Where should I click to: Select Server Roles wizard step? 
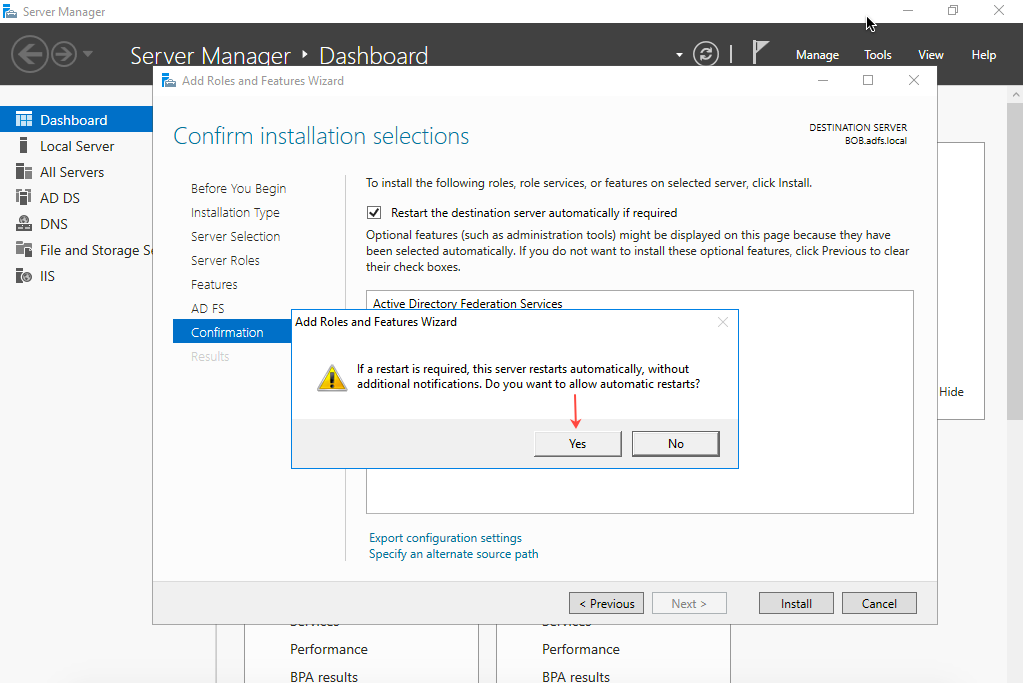(x=225, y=260)
